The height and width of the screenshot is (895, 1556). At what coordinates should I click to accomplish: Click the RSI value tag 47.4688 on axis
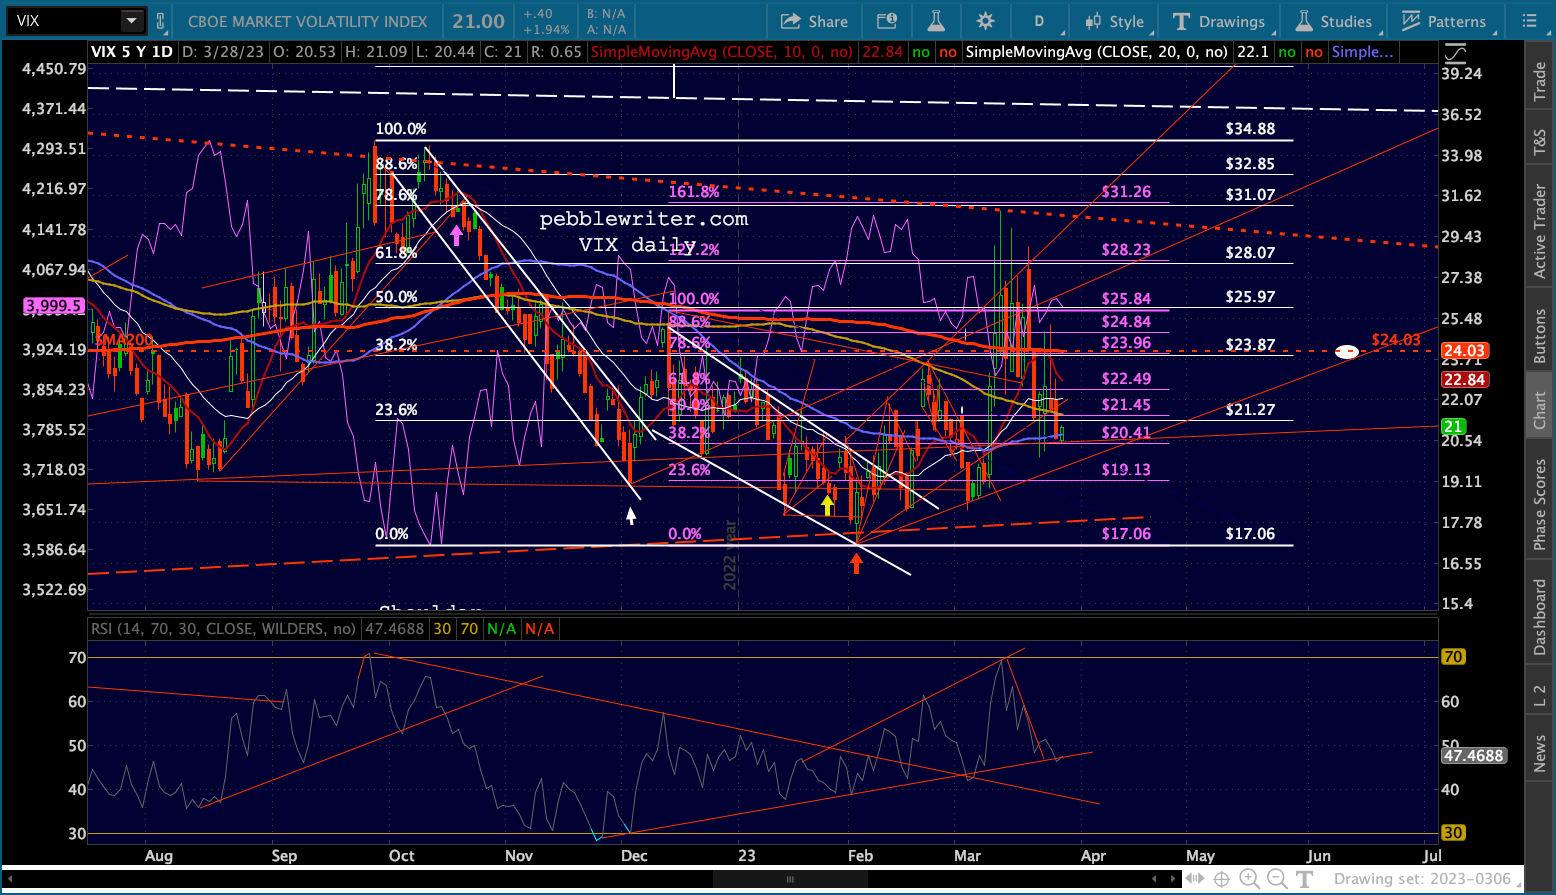point(1473,756)
